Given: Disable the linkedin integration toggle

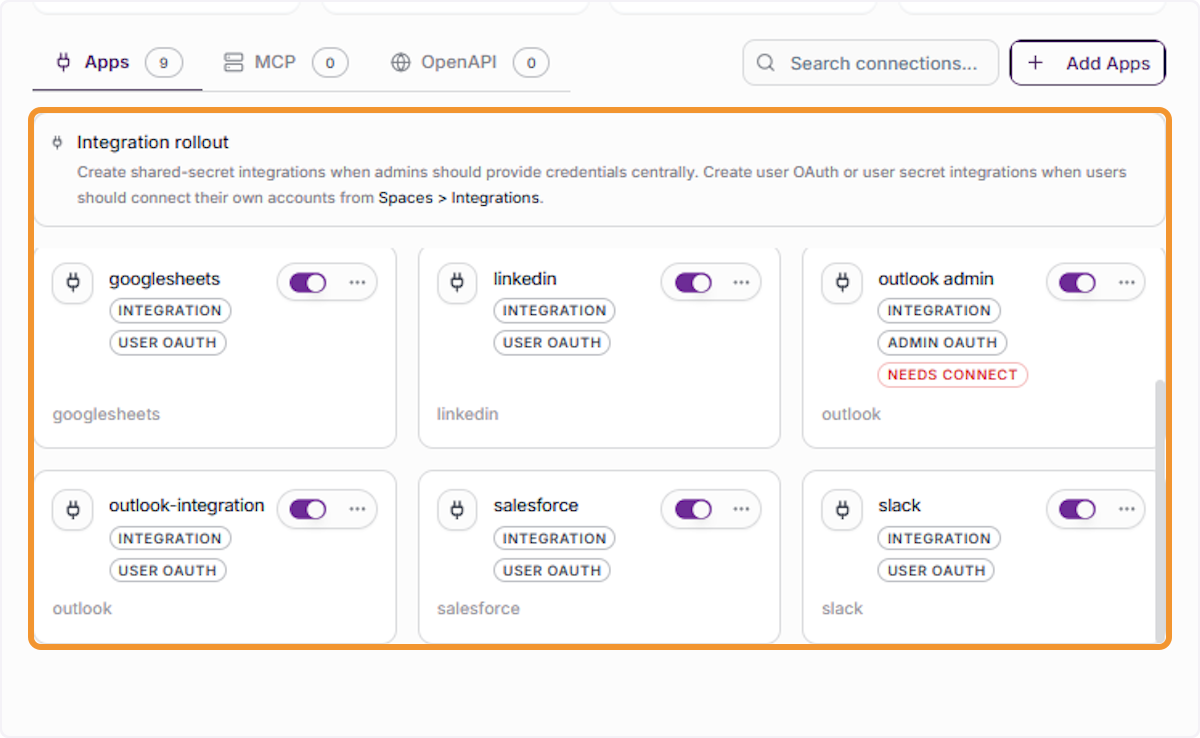Looking at the screenshot, I should point(693,283).
